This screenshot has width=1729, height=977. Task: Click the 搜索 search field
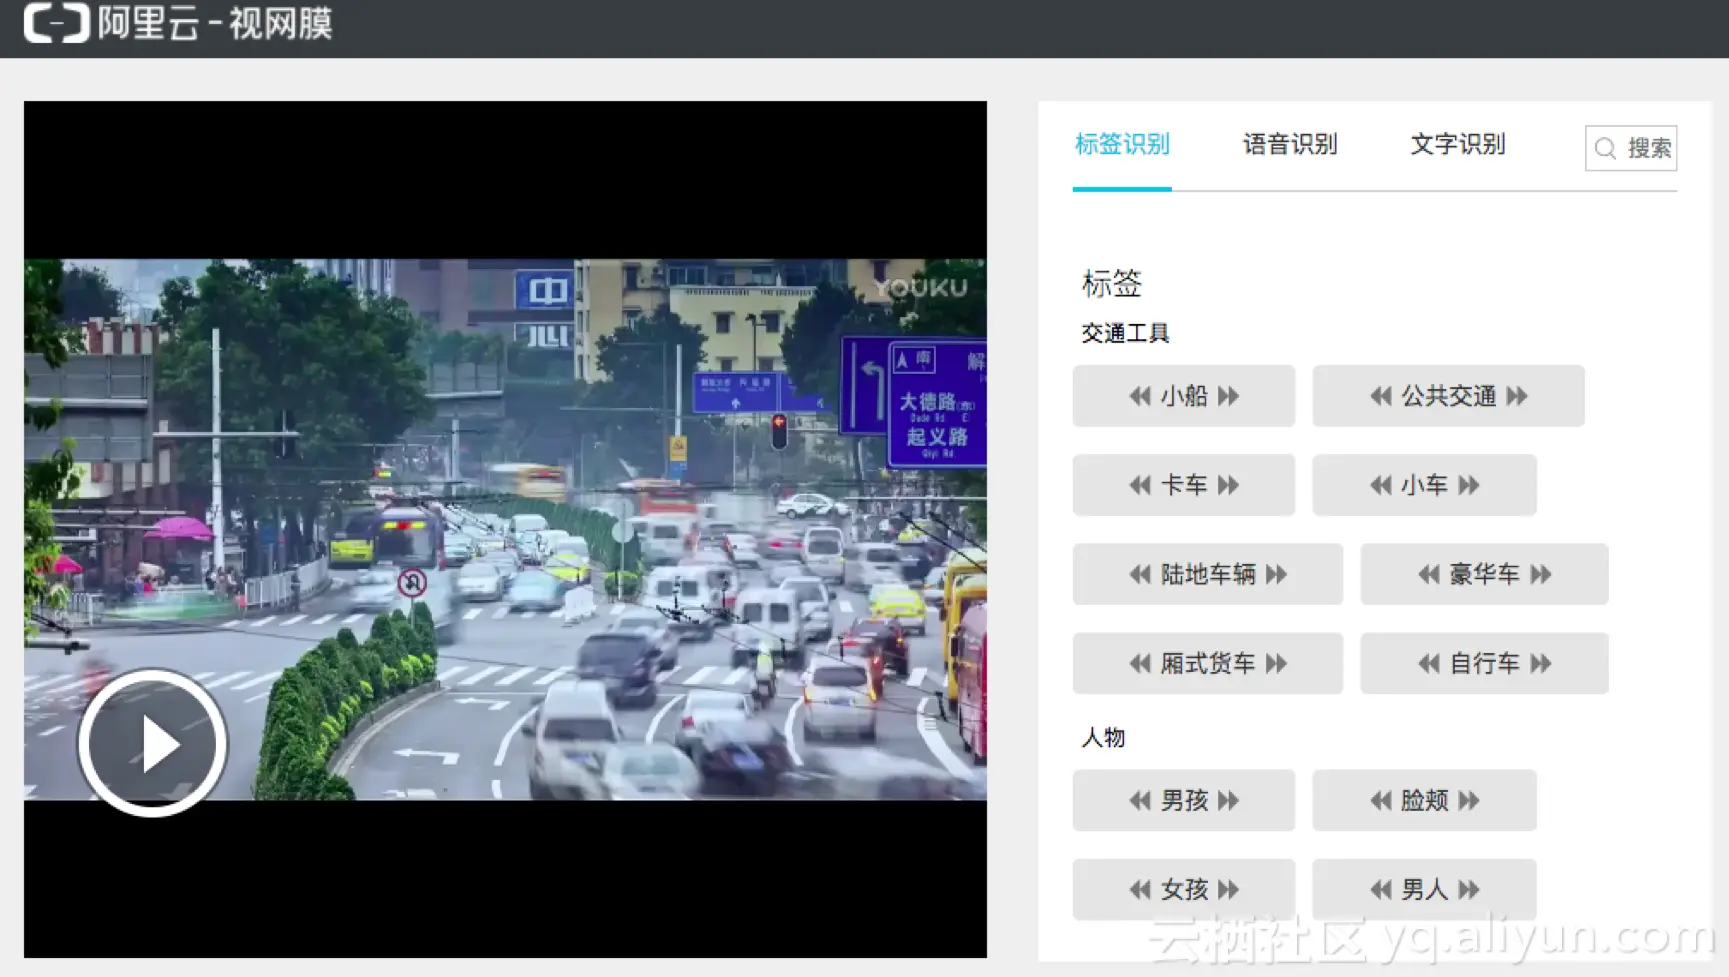pyautogui.click(x=1631, y=148)
